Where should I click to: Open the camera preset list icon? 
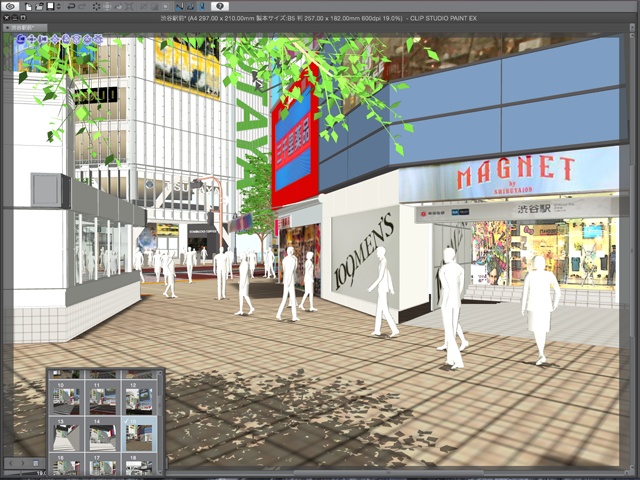coord(36,463)
